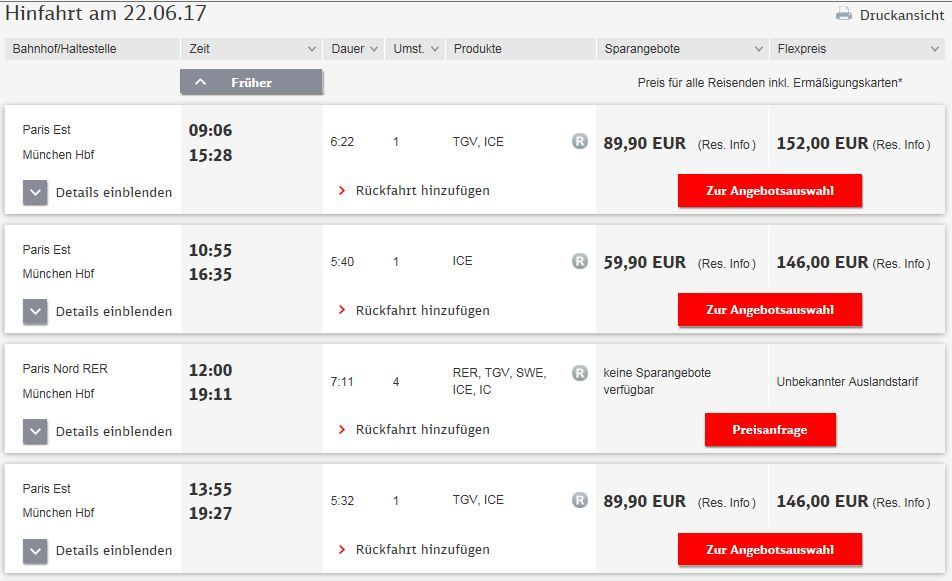Click reservation R icon for 12:00 train

point(580,373)
